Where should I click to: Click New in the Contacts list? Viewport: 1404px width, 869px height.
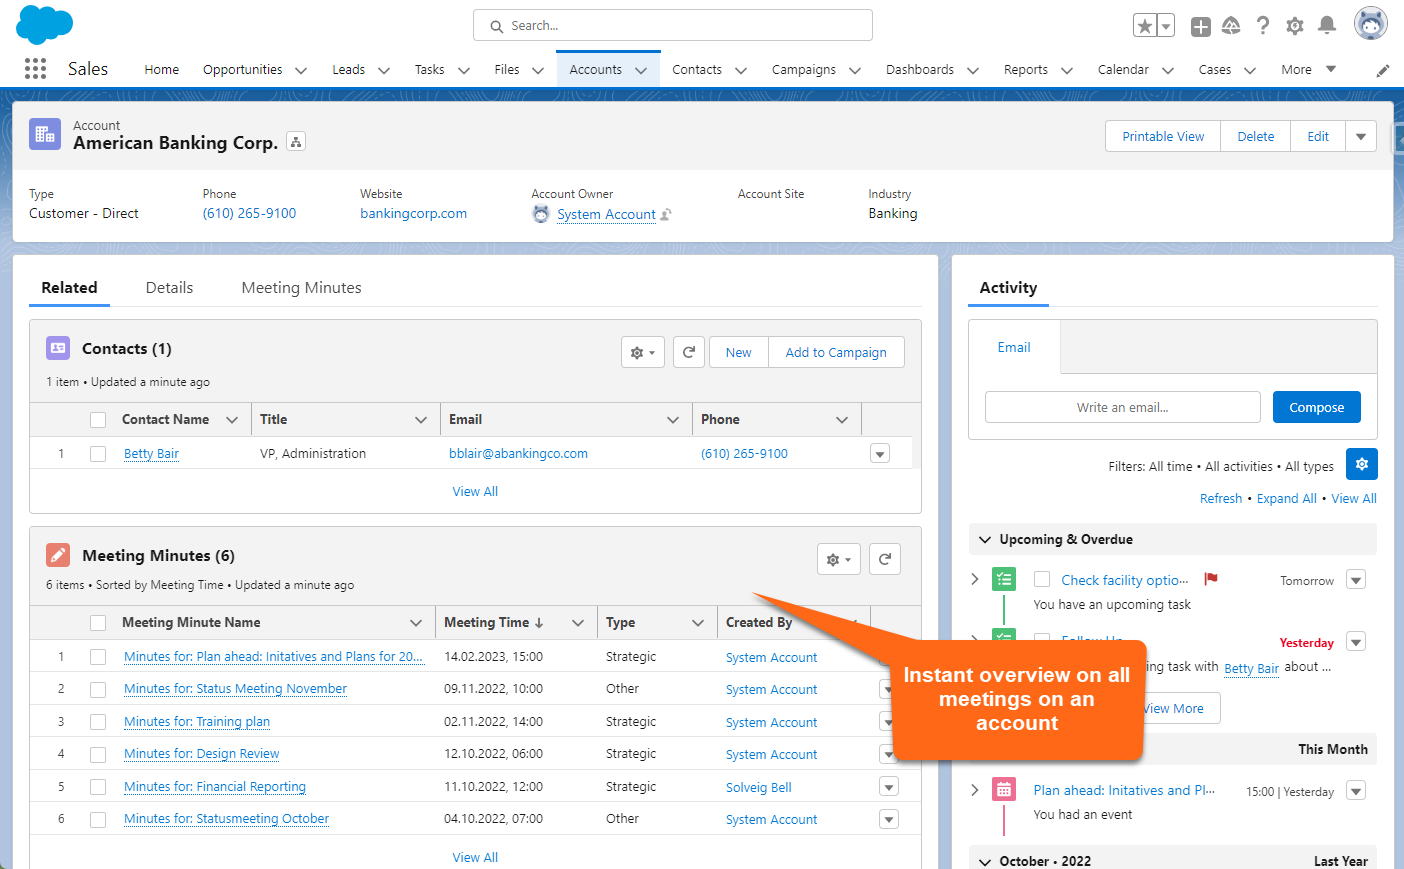(738, 352)
